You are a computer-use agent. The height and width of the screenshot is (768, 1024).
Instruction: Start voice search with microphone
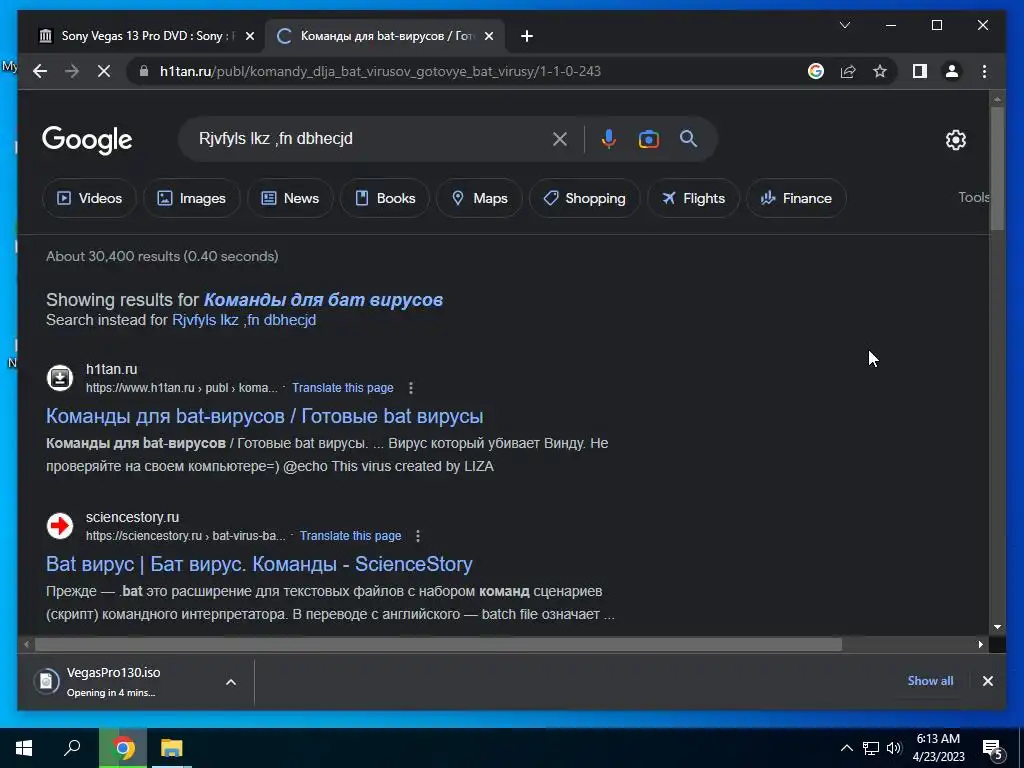click(x=609, y=138)
